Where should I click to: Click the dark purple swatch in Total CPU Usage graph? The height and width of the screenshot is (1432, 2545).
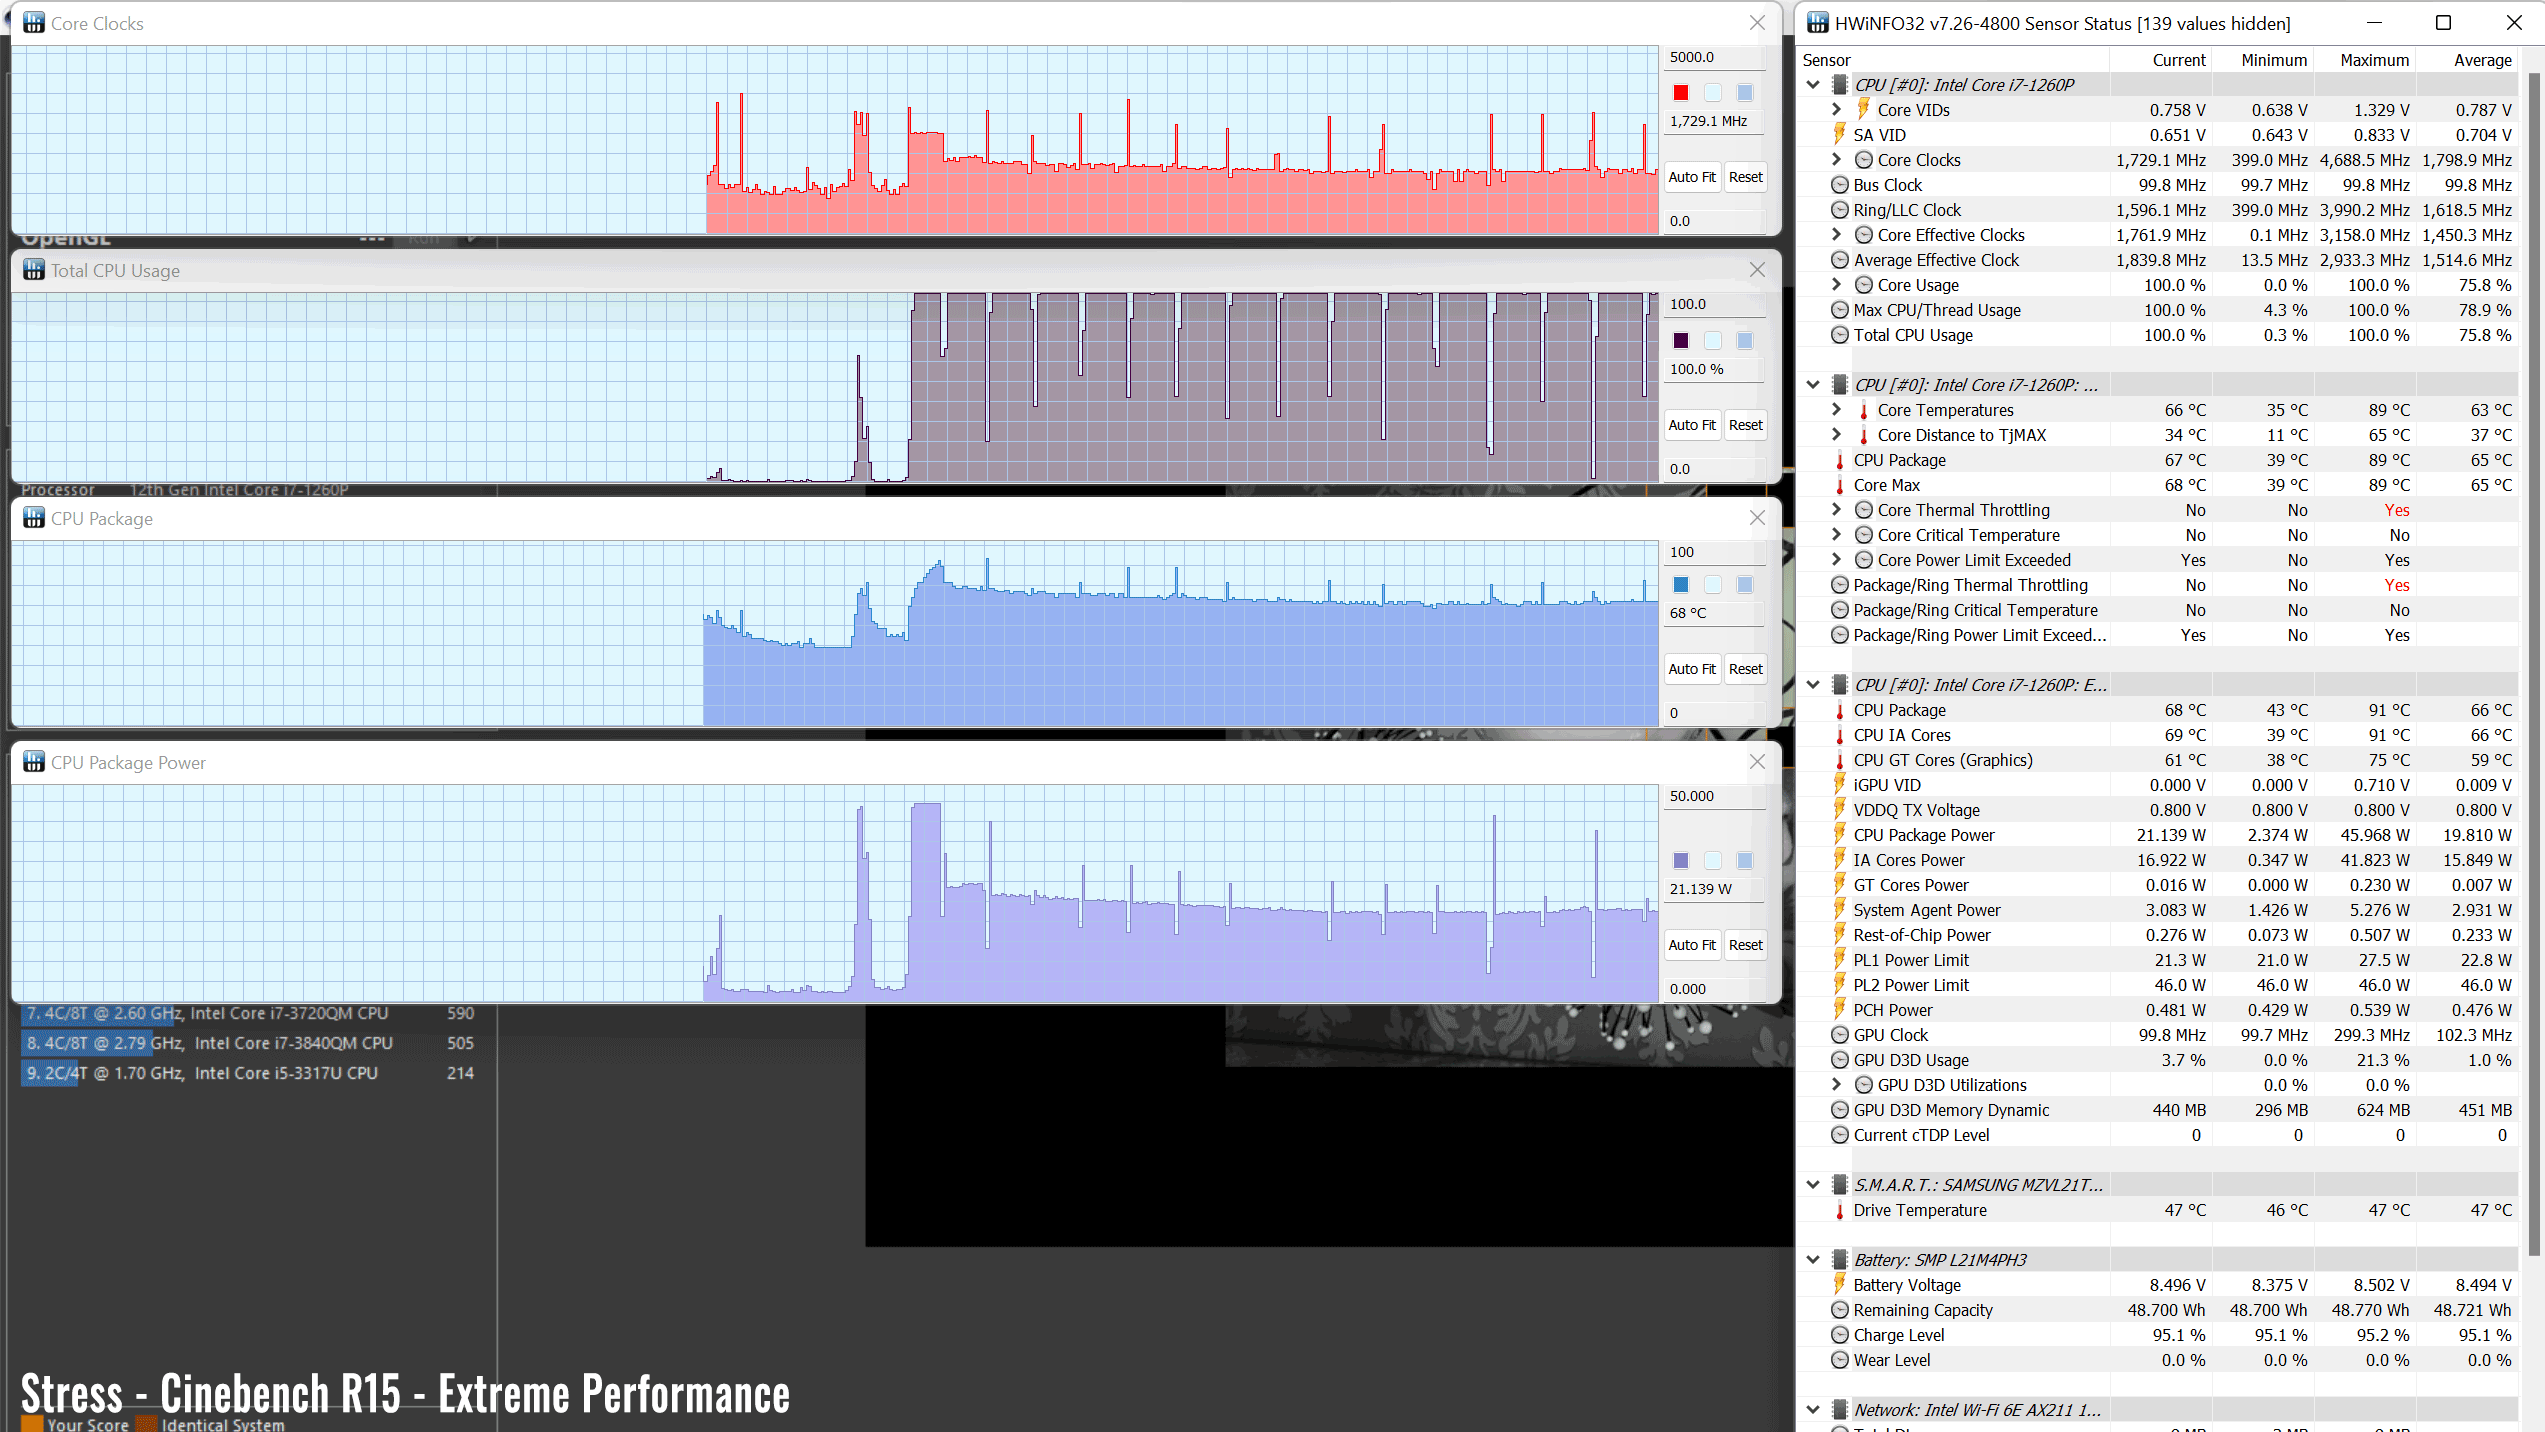coord(1681,341)
